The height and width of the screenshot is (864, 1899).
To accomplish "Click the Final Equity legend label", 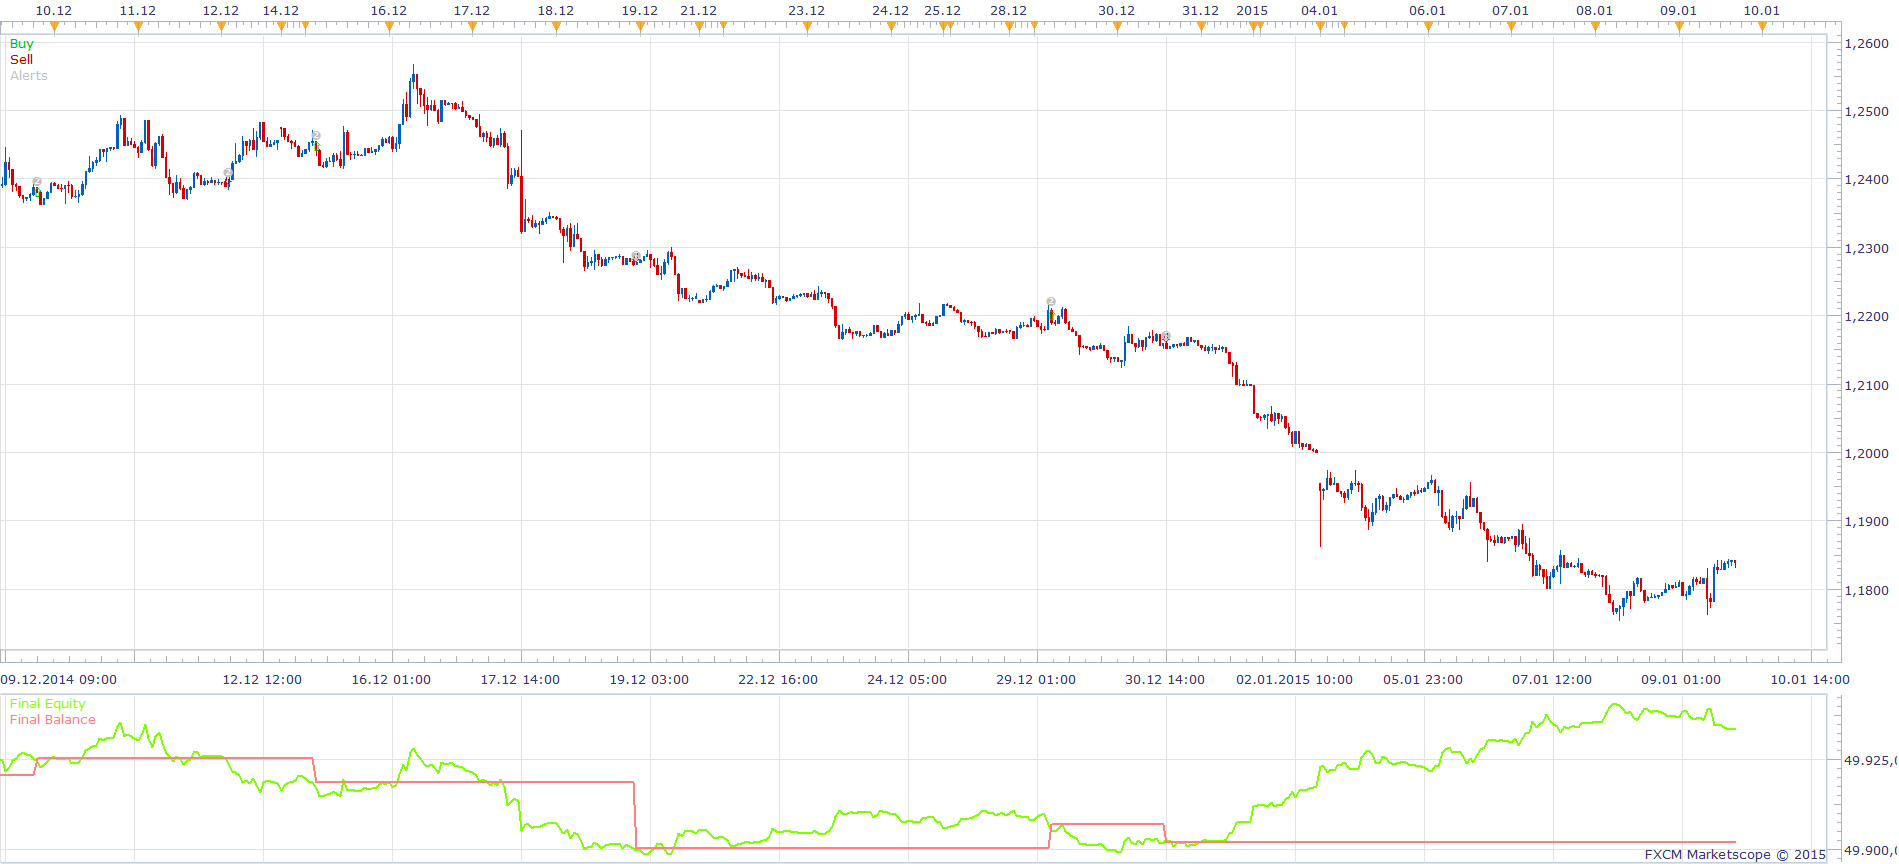I will pos(48,704).
